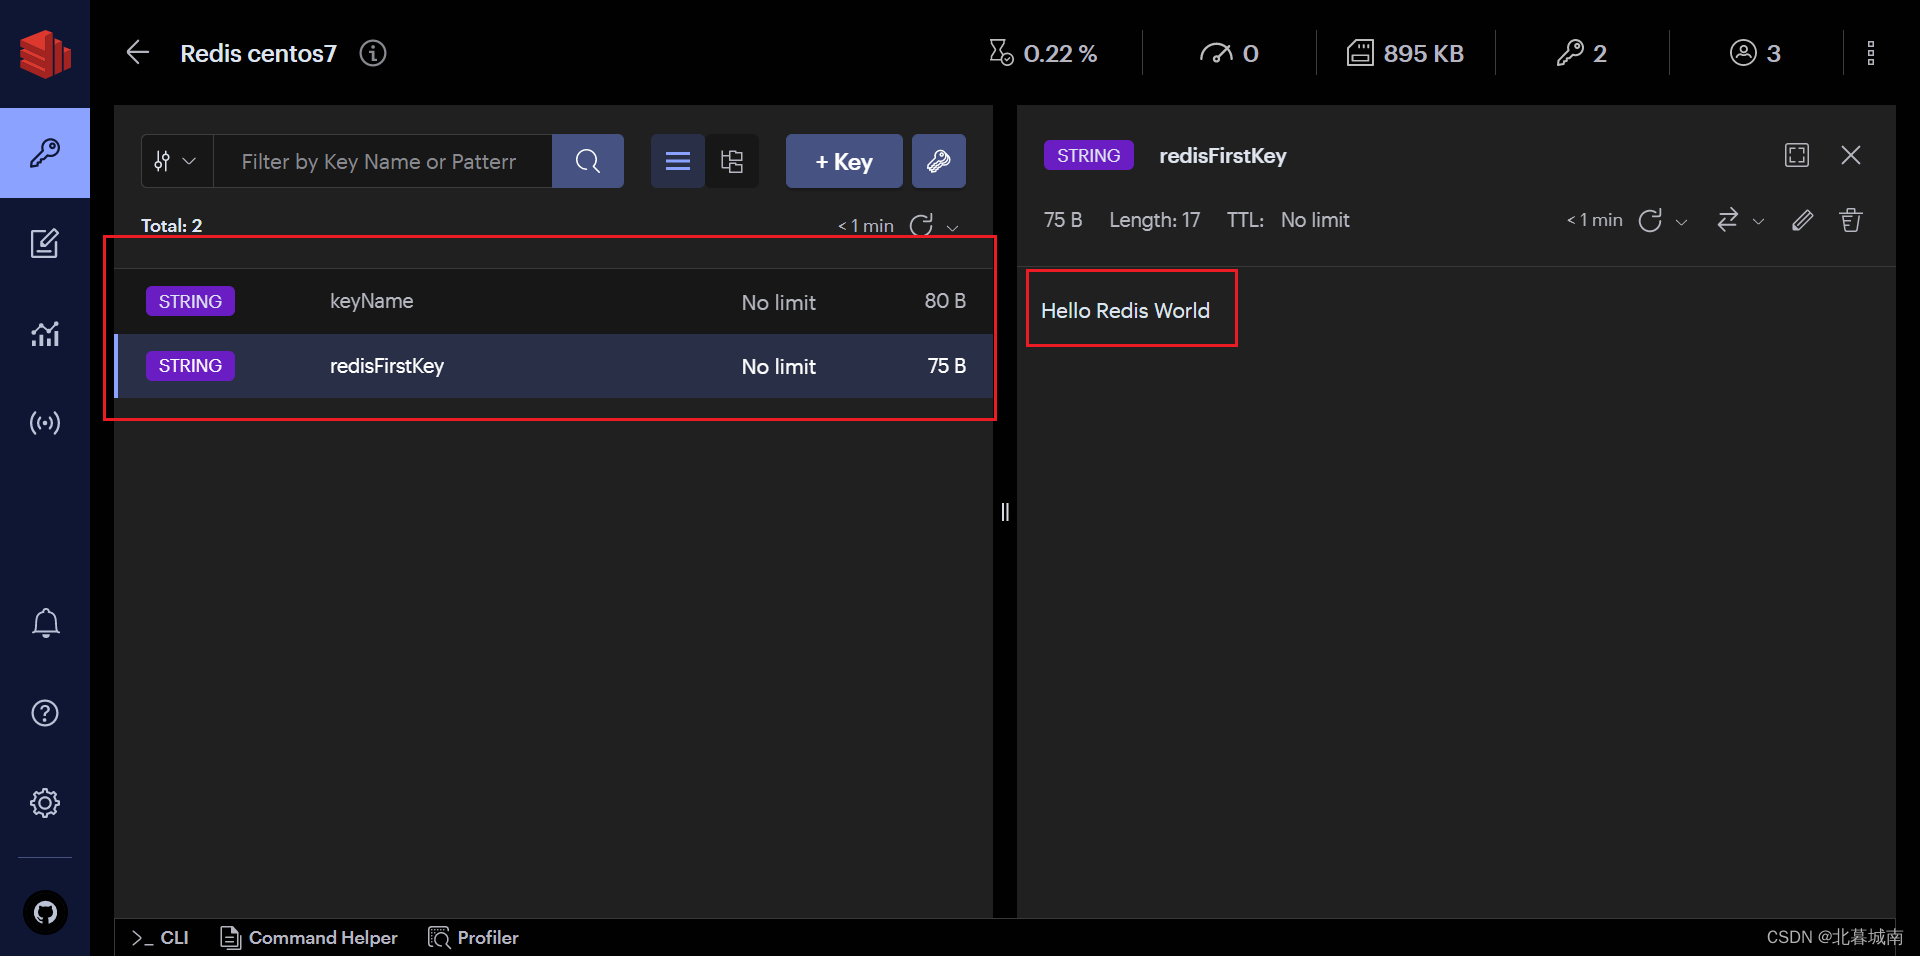Open Bulk Actions wrench-key button
This screenshot has height=956, width=1920.
click(939, 161)
